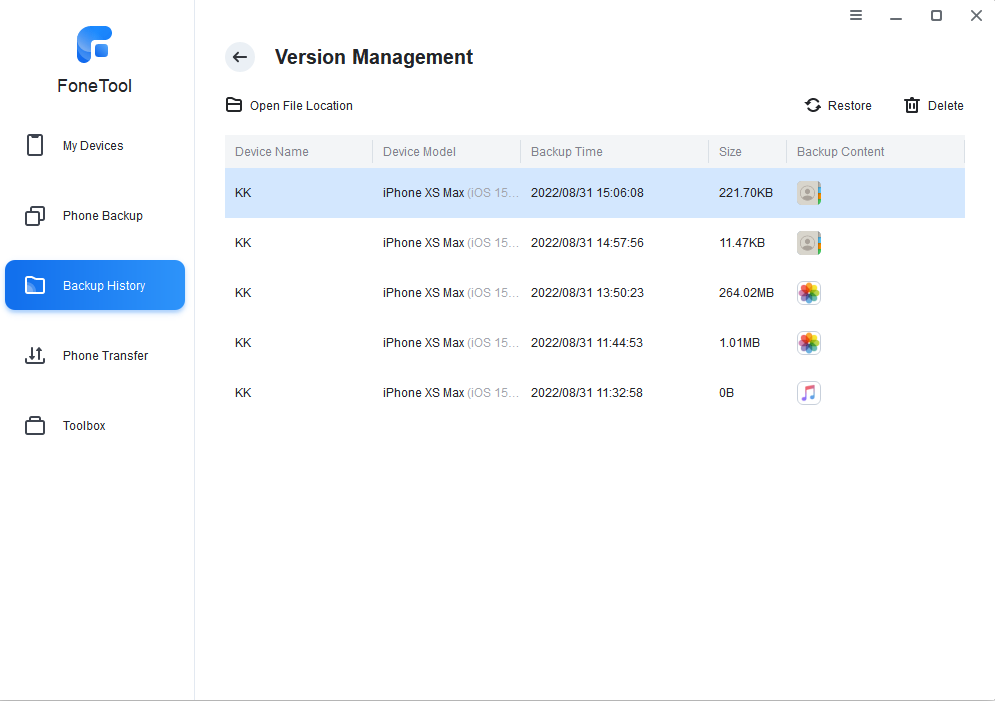Select backup time 2022/08/31 11:44:53
995x701 pixels.
(x=587, y=343)
